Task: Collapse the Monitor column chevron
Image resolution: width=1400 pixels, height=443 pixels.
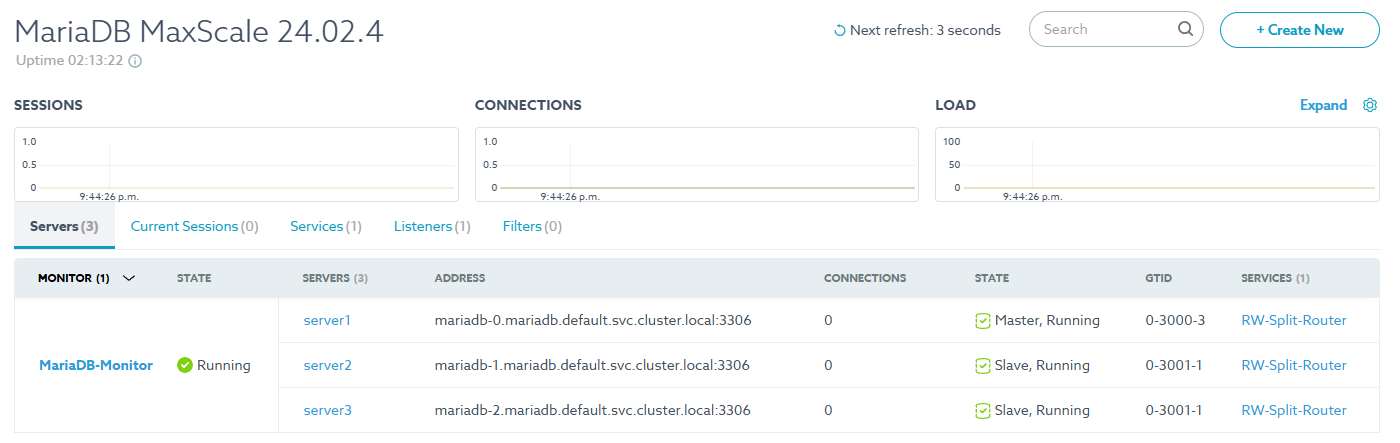Action: point(128,278)
